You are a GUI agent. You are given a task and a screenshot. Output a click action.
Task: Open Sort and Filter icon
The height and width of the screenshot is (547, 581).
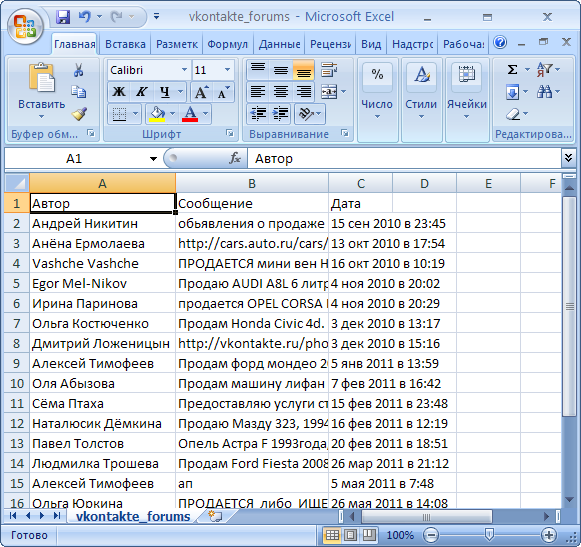(545, 69)
